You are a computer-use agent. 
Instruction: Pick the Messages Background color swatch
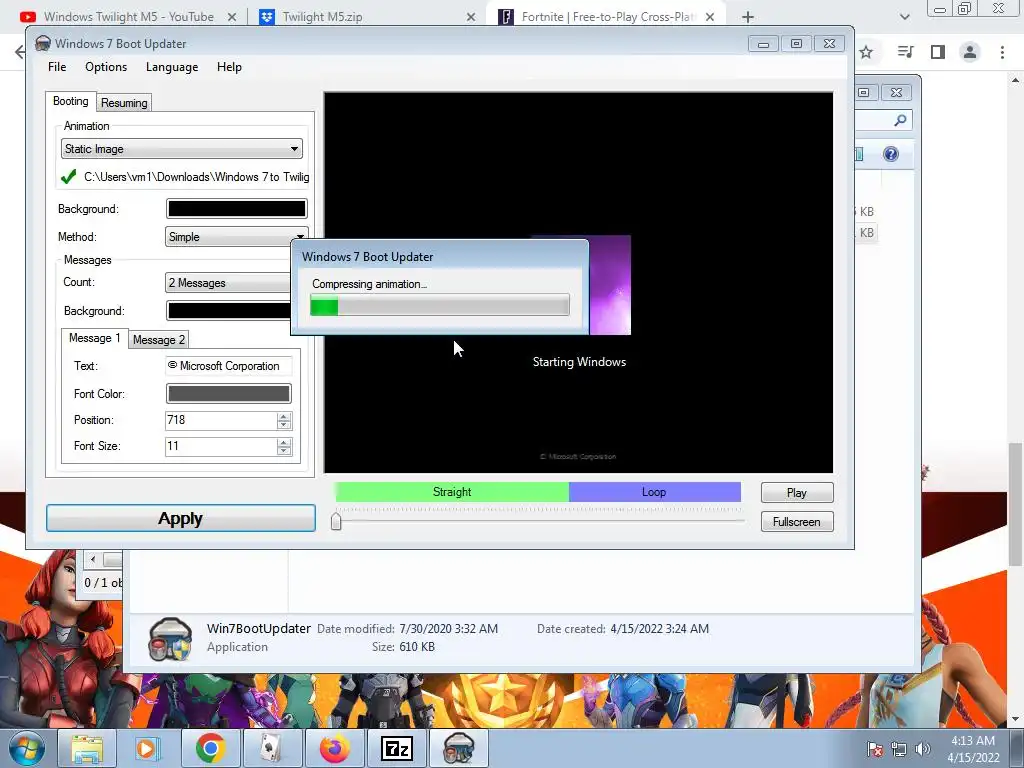[x=229, y=311]
